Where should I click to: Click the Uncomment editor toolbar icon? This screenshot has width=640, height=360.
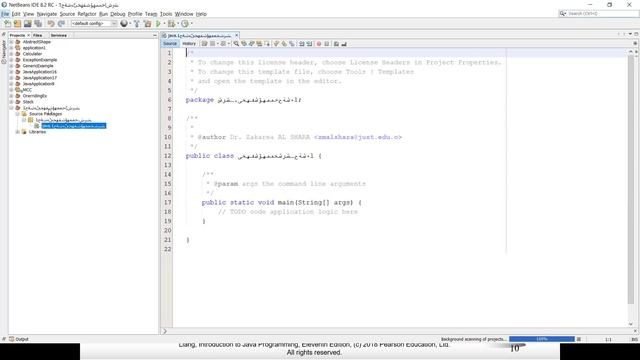(x=344, y=44)
